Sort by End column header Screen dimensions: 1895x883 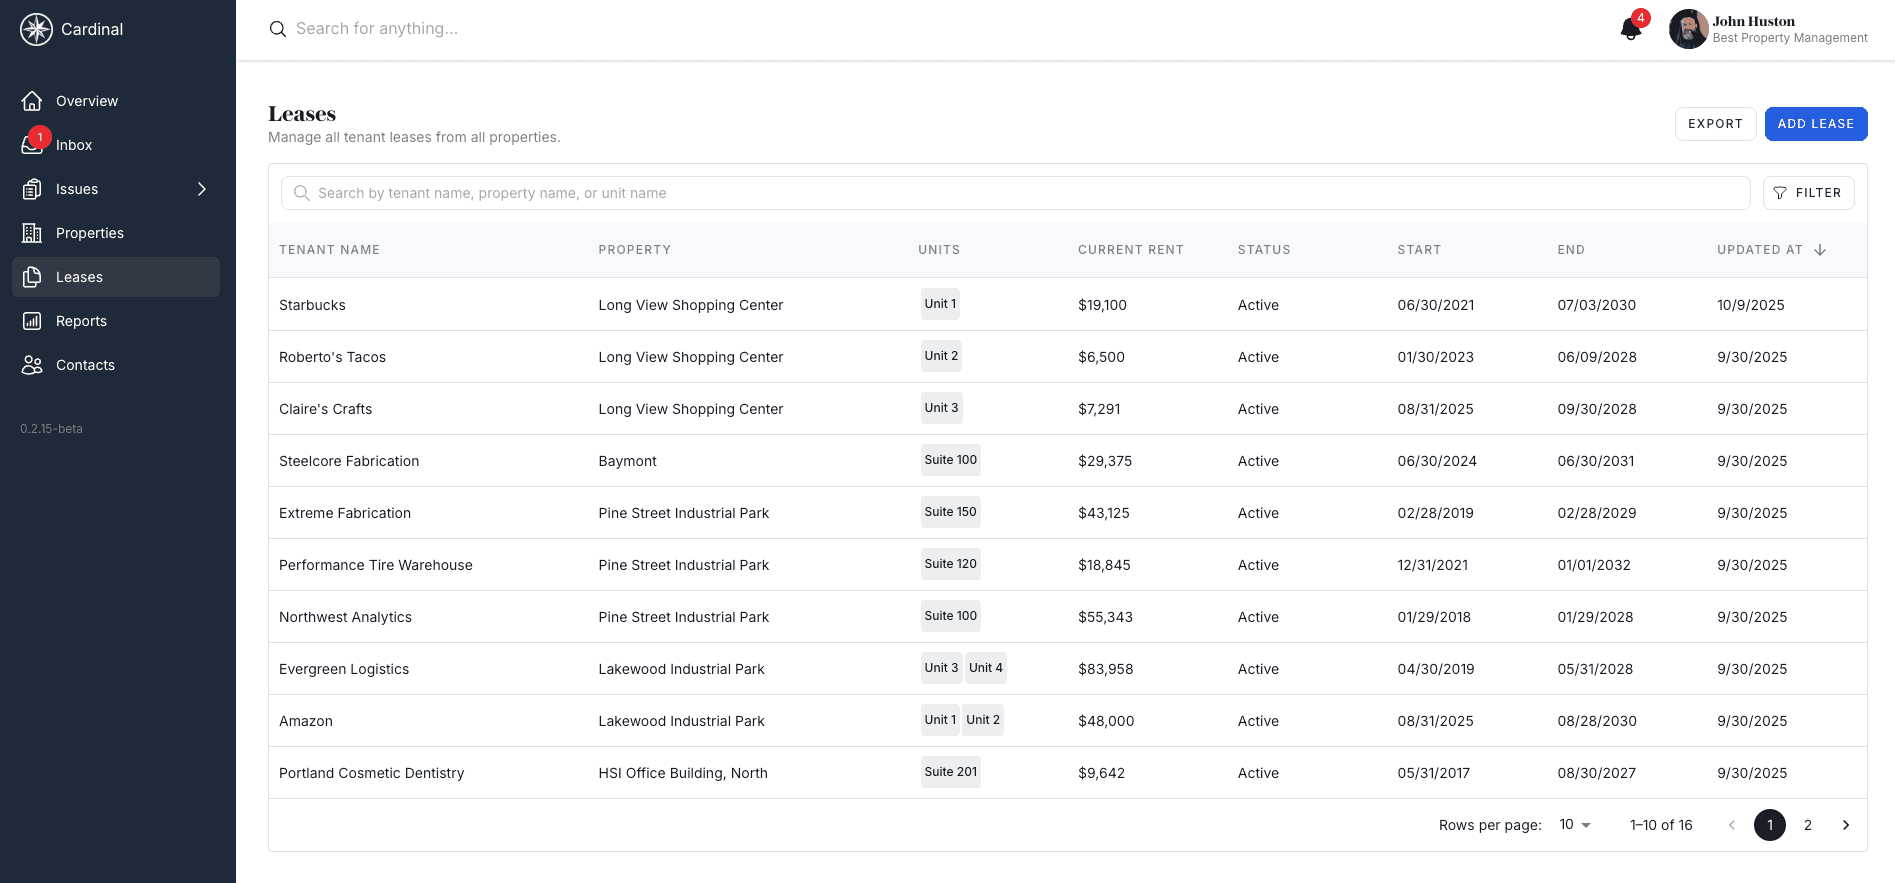[1571, 250]
